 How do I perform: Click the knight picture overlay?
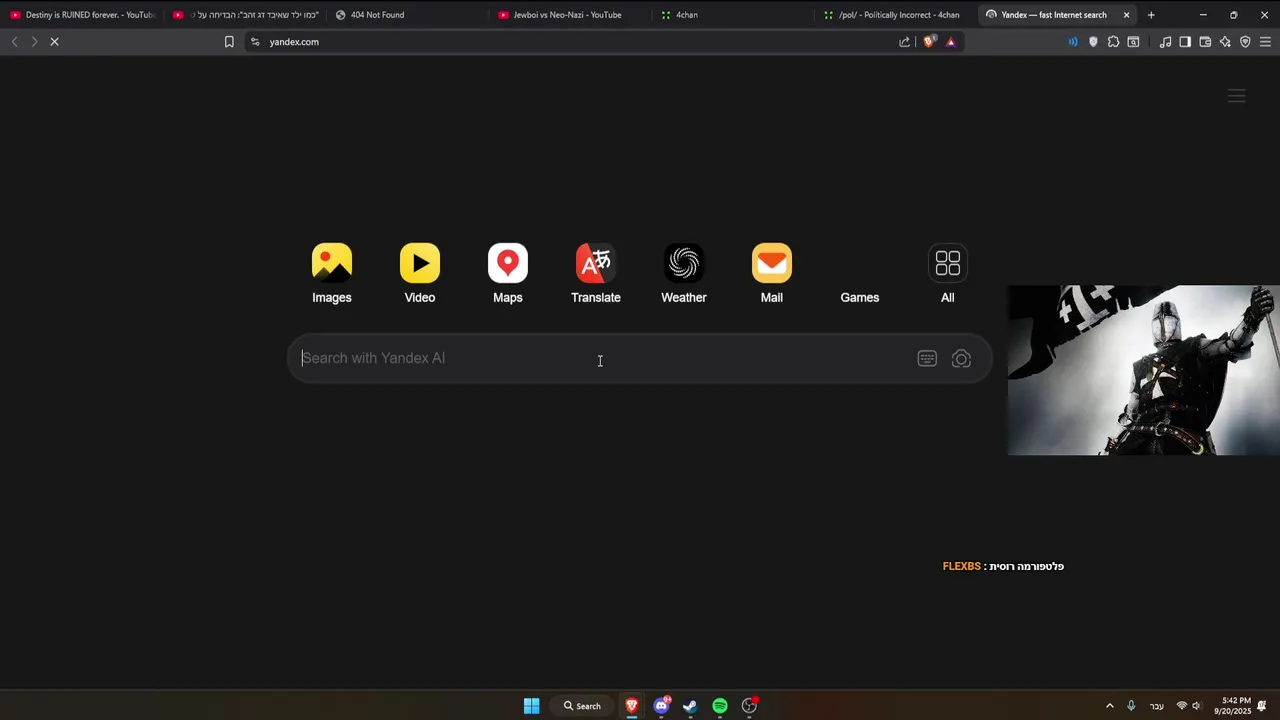tap(1143, 370)
